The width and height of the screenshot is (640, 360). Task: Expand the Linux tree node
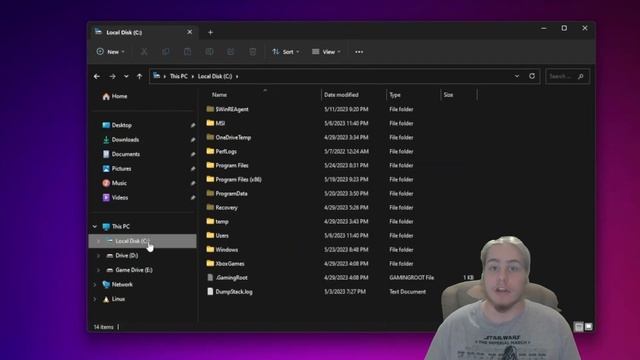point(95,299)
